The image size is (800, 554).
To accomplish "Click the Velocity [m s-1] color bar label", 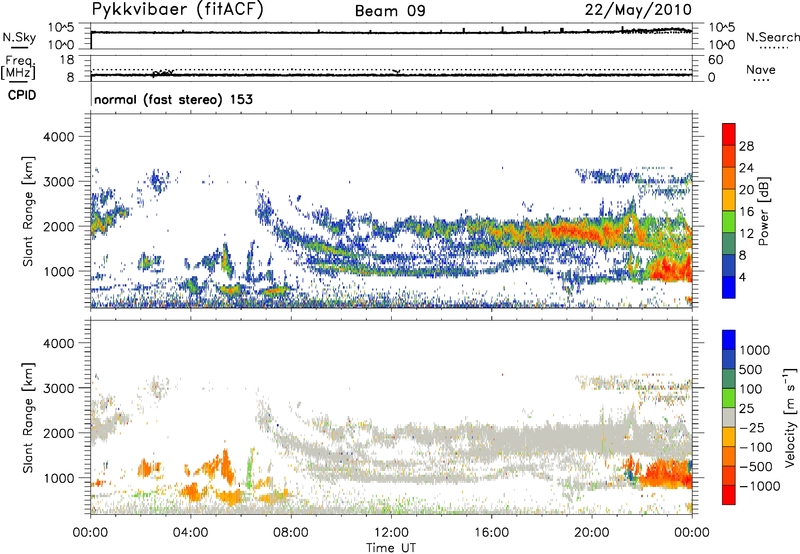I will coord(790,417).
